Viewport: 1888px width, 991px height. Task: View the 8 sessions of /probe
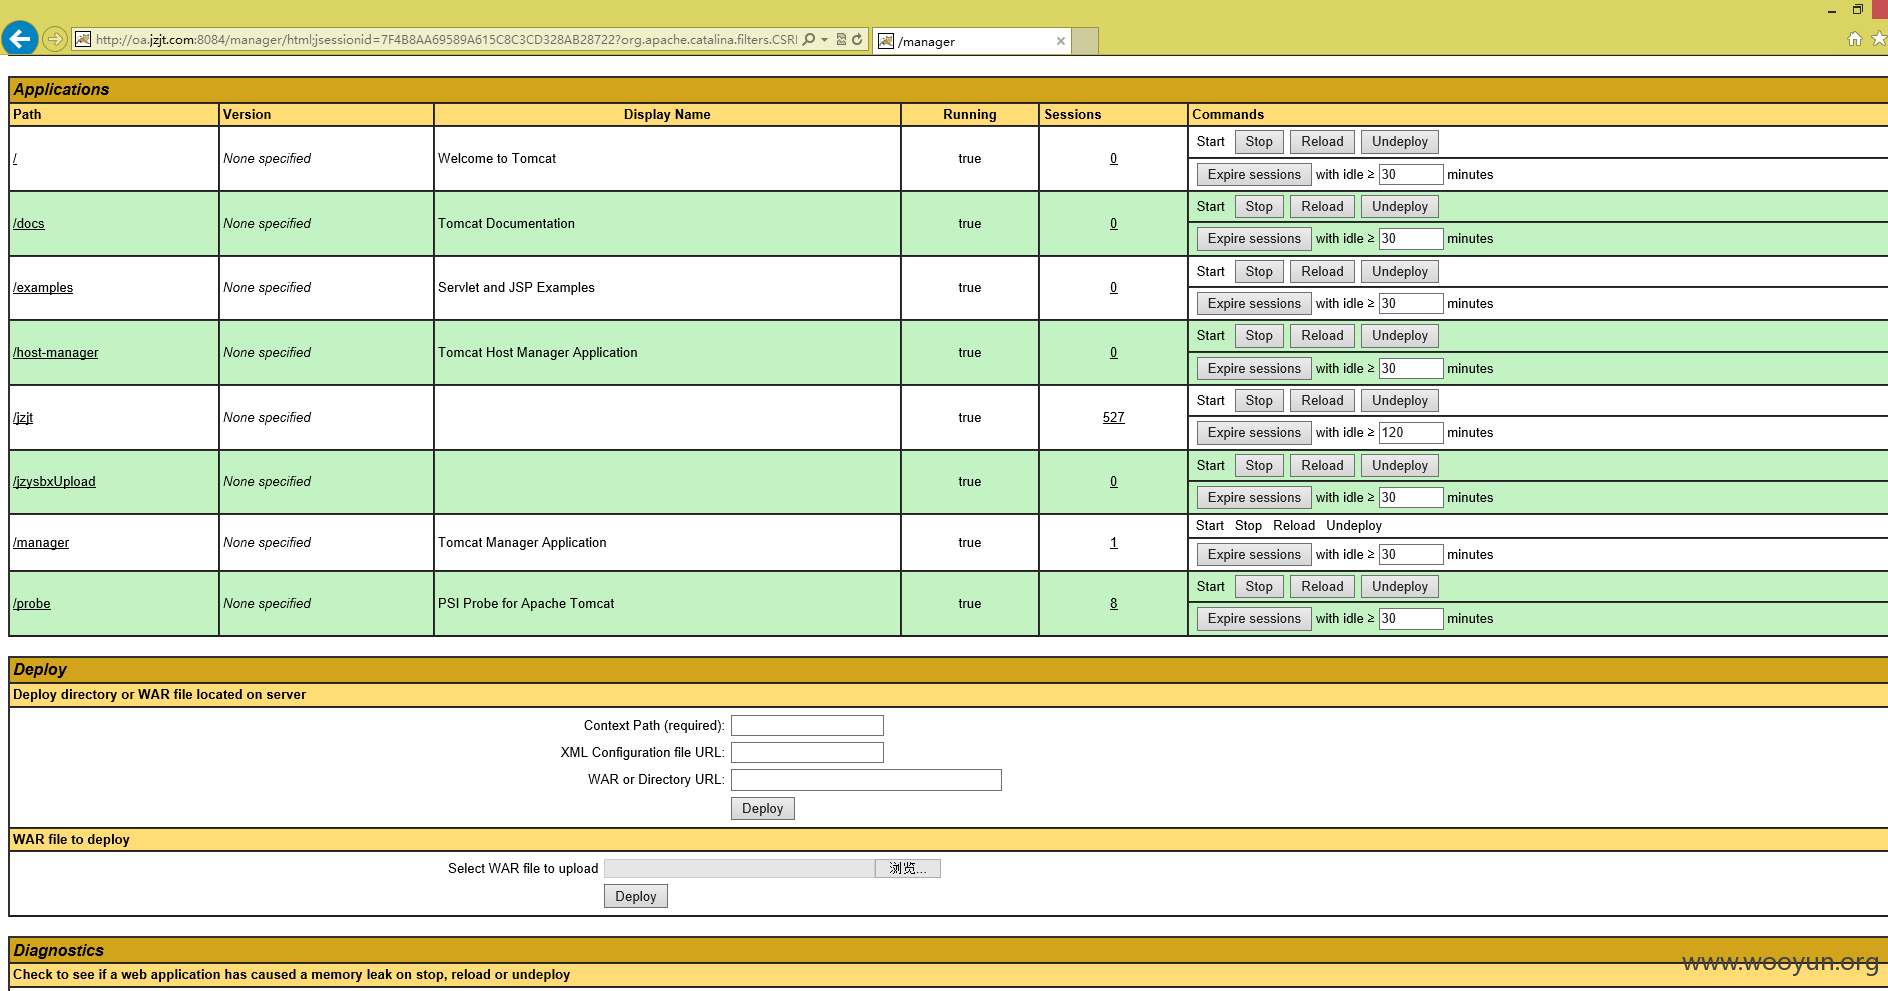tap(1113, 604)
